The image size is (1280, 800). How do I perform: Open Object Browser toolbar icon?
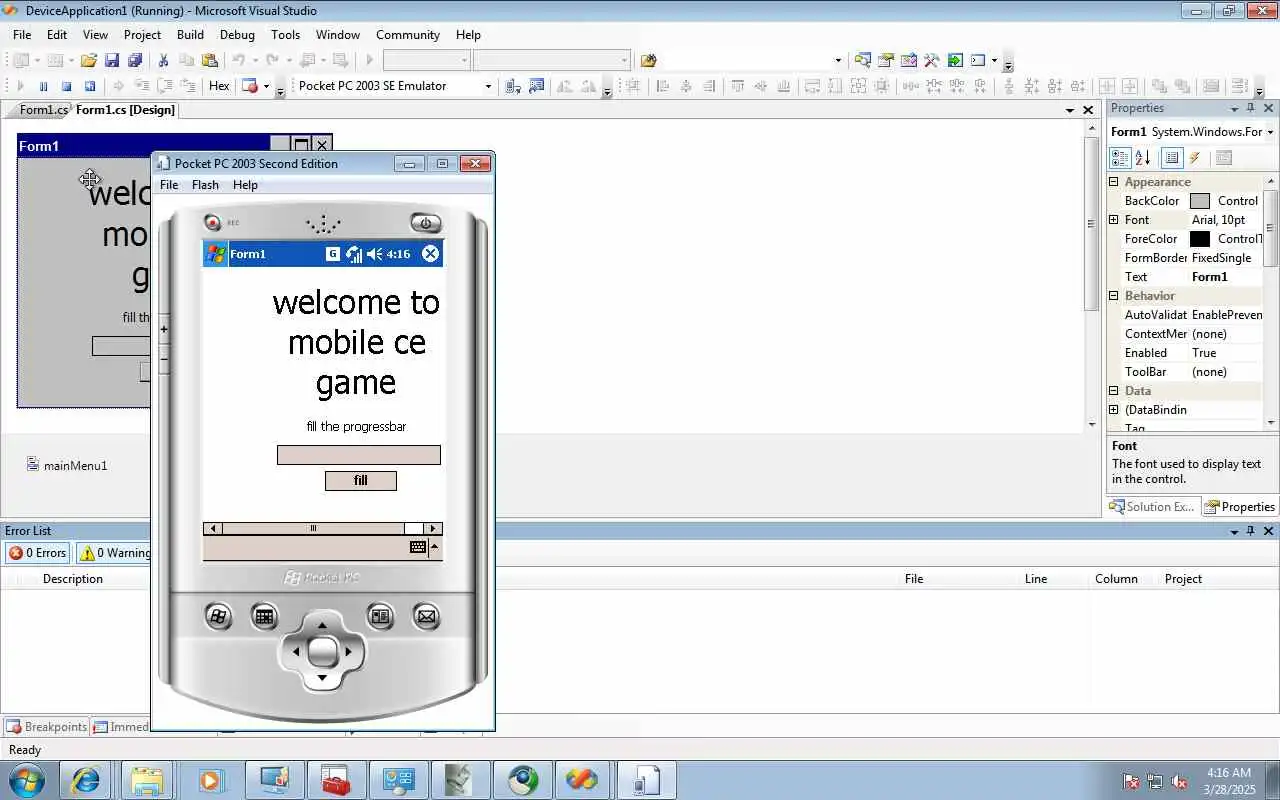pos(908,60)
